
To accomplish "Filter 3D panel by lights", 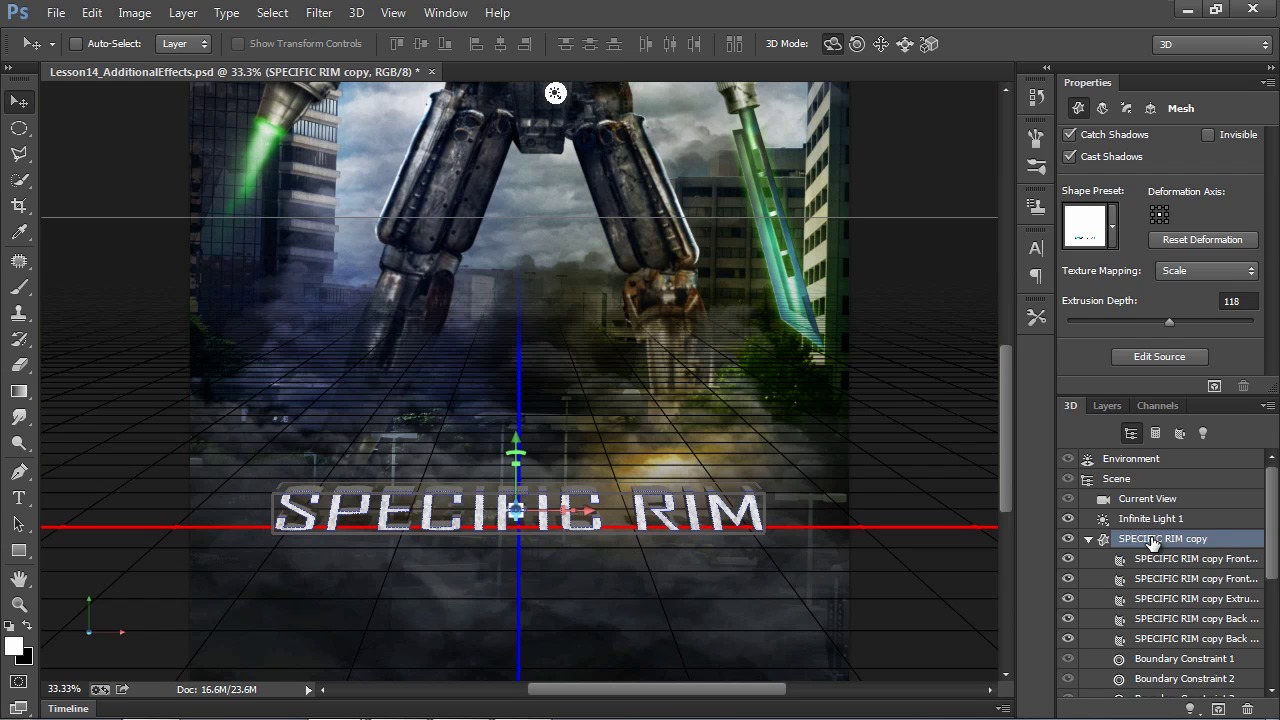I will coord(1203,433).
